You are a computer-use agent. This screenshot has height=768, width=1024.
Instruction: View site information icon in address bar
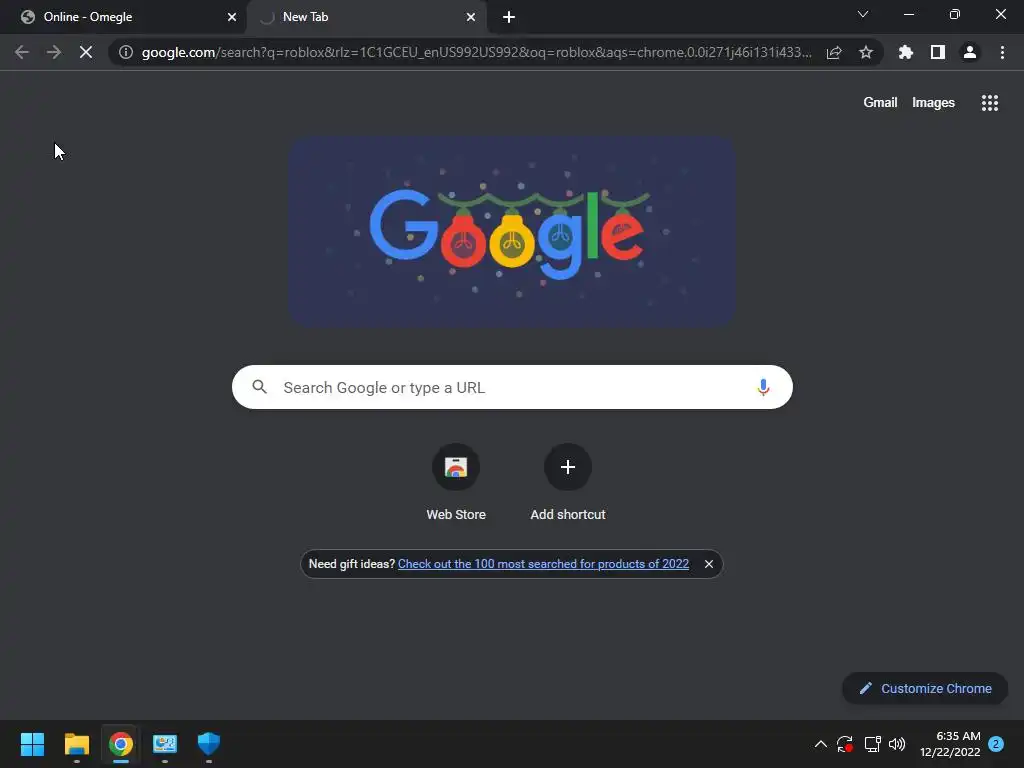click(126, 52)
